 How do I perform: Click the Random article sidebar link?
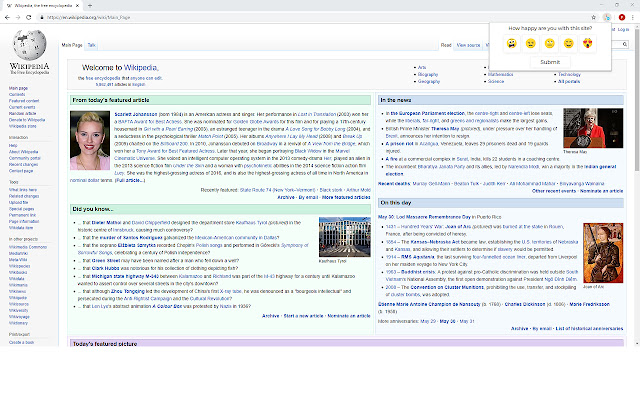pyautogui.click(x=22, y=111)
